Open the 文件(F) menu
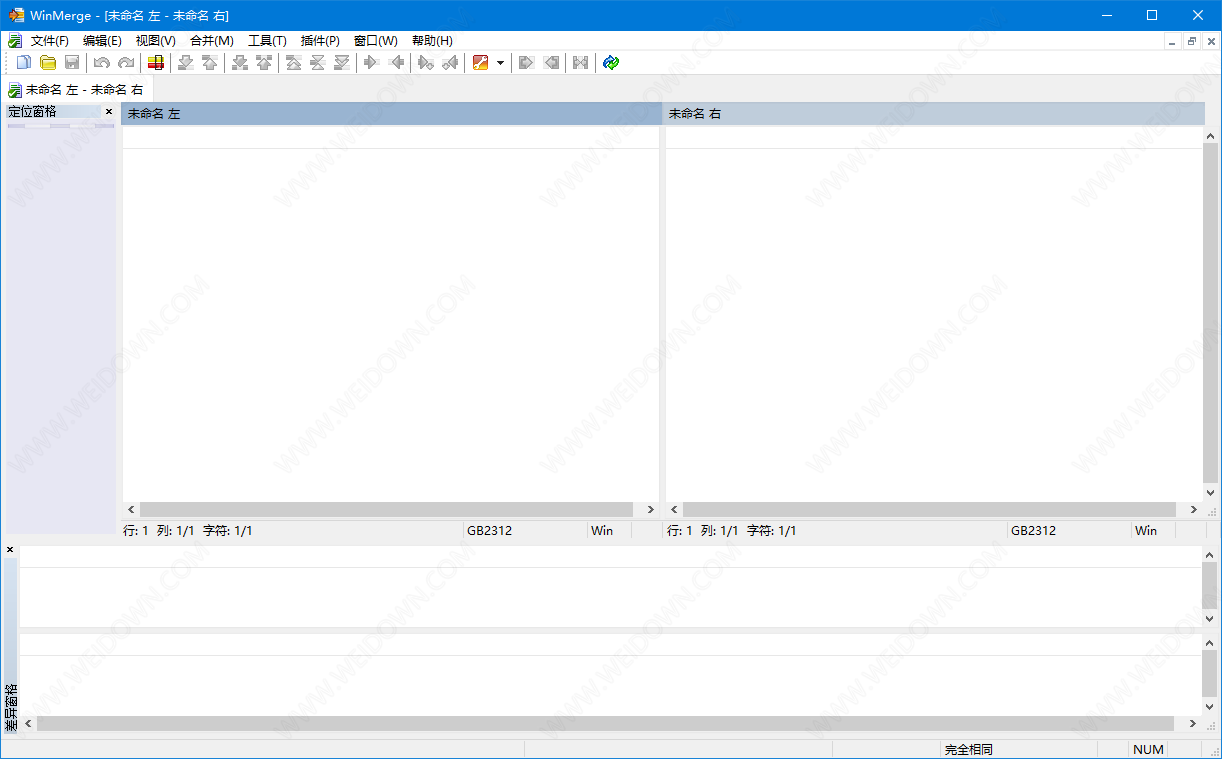1222x759 pixels. point(50,41)
